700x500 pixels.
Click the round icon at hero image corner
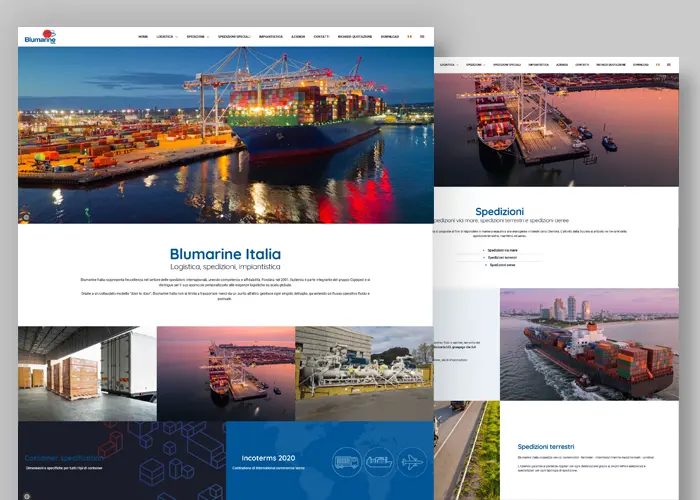pyautogui.click(x=26, y=217)
